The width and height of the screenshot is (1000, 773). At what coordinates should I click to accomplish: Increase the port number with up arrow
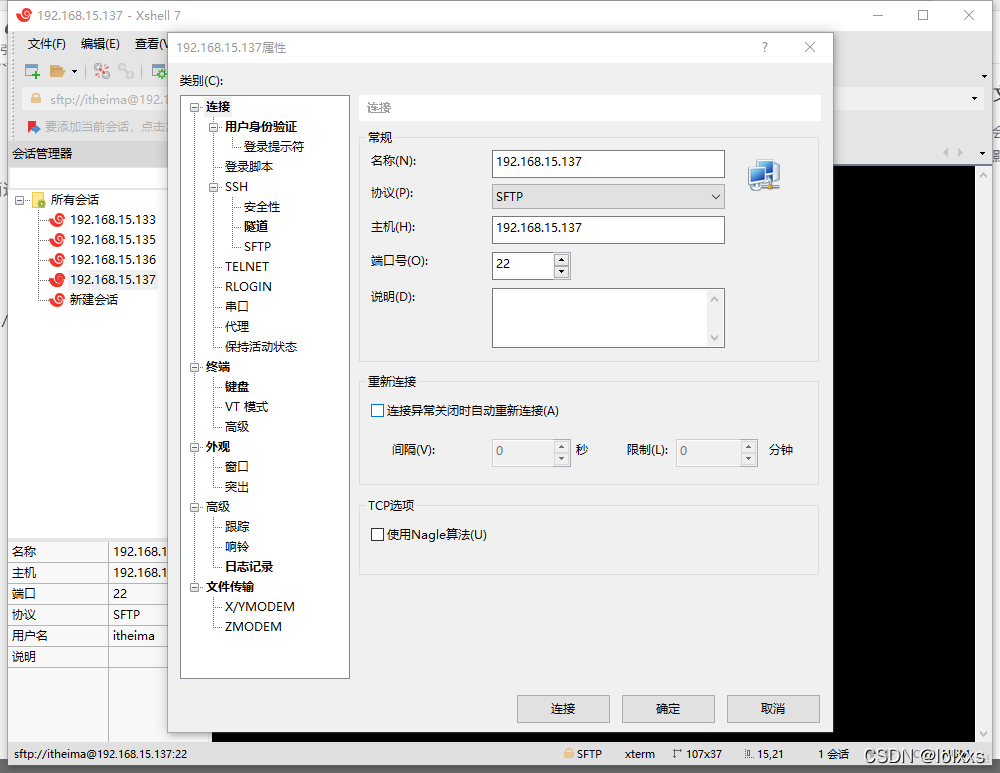coord(561,260)
